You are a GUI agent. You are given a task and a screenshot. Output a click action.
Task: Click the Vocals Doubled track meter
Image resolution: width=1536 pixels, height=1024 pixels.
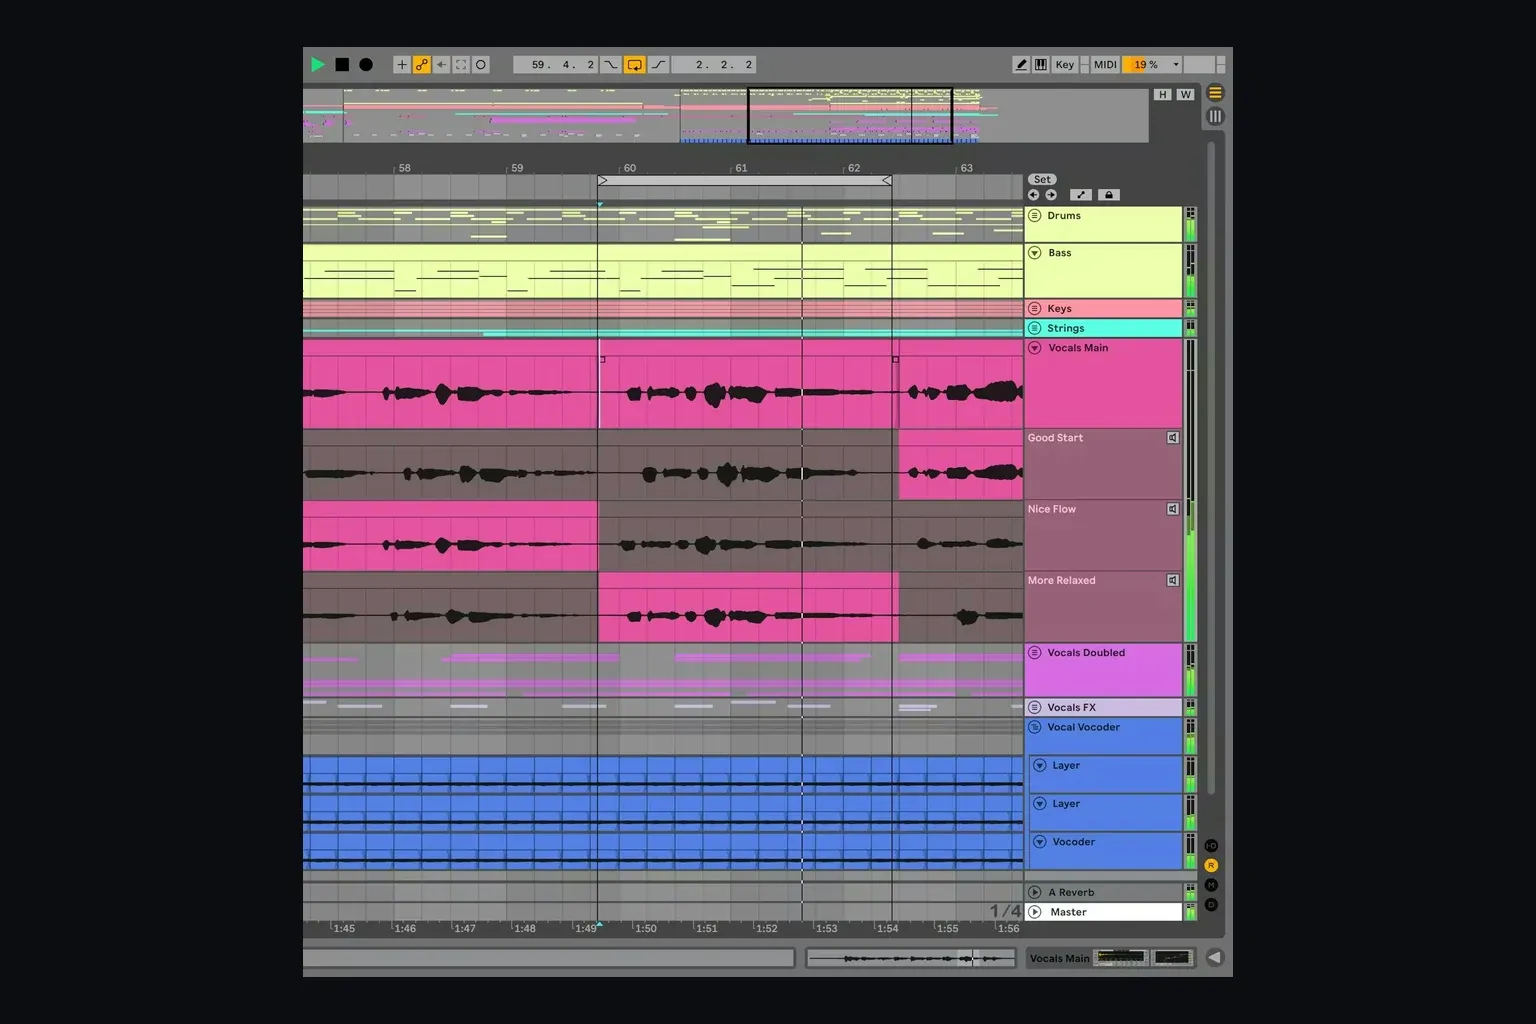tap(1190, 670)
